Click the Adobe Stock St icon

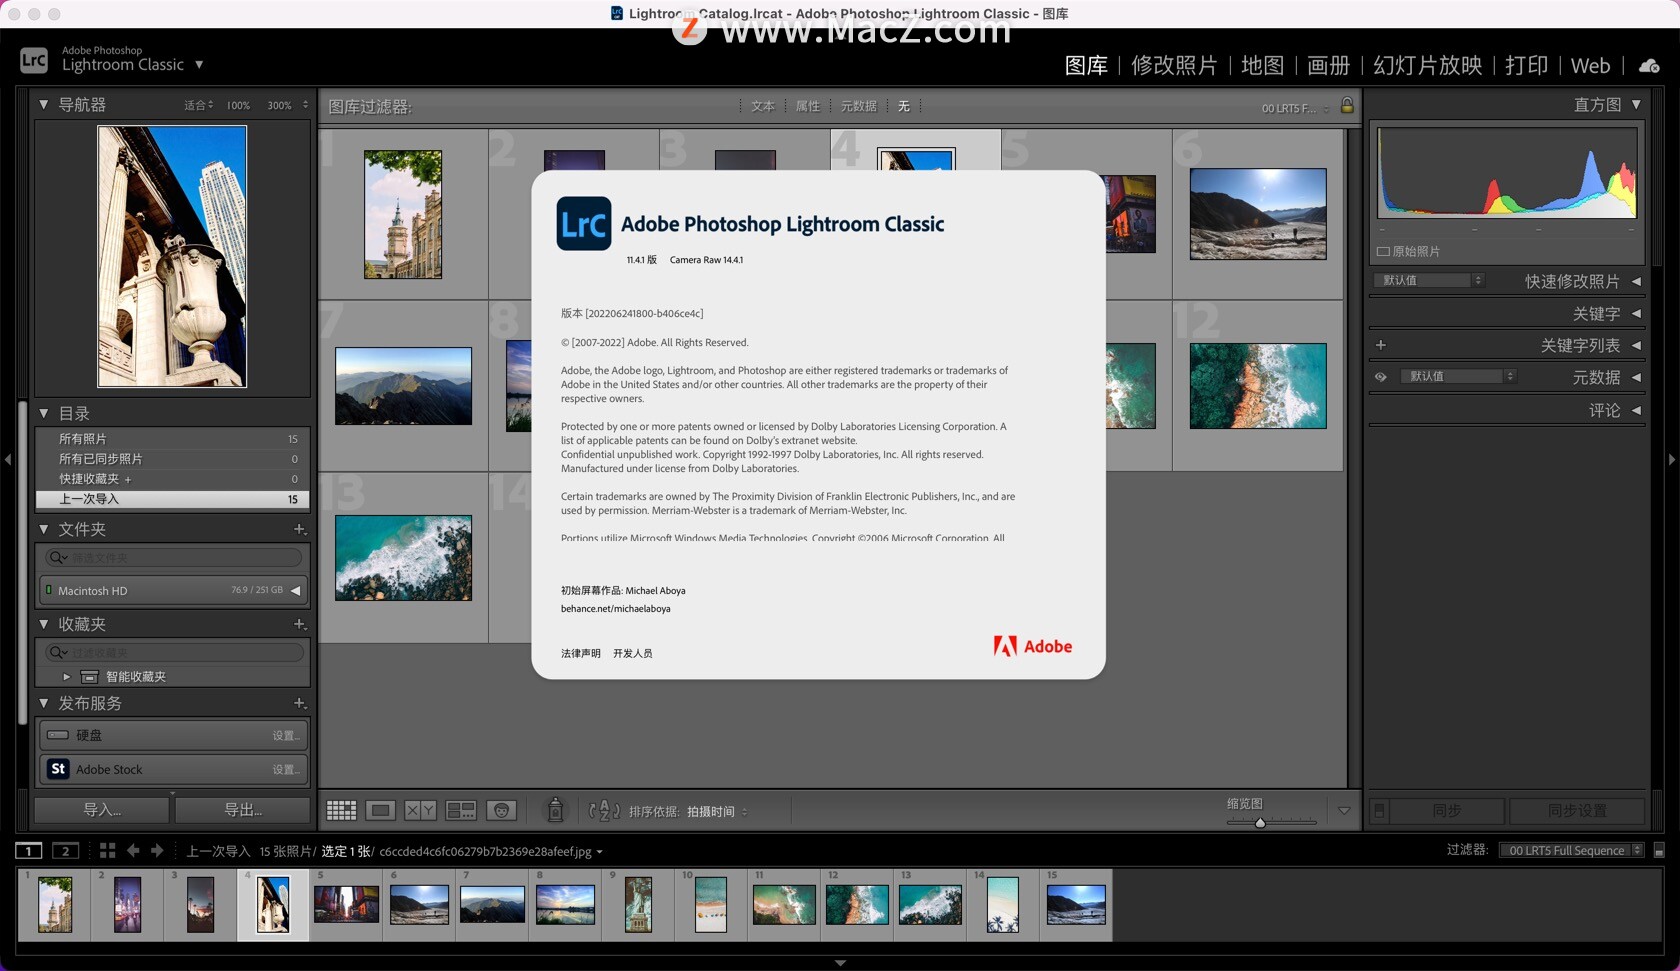(58, 769)
